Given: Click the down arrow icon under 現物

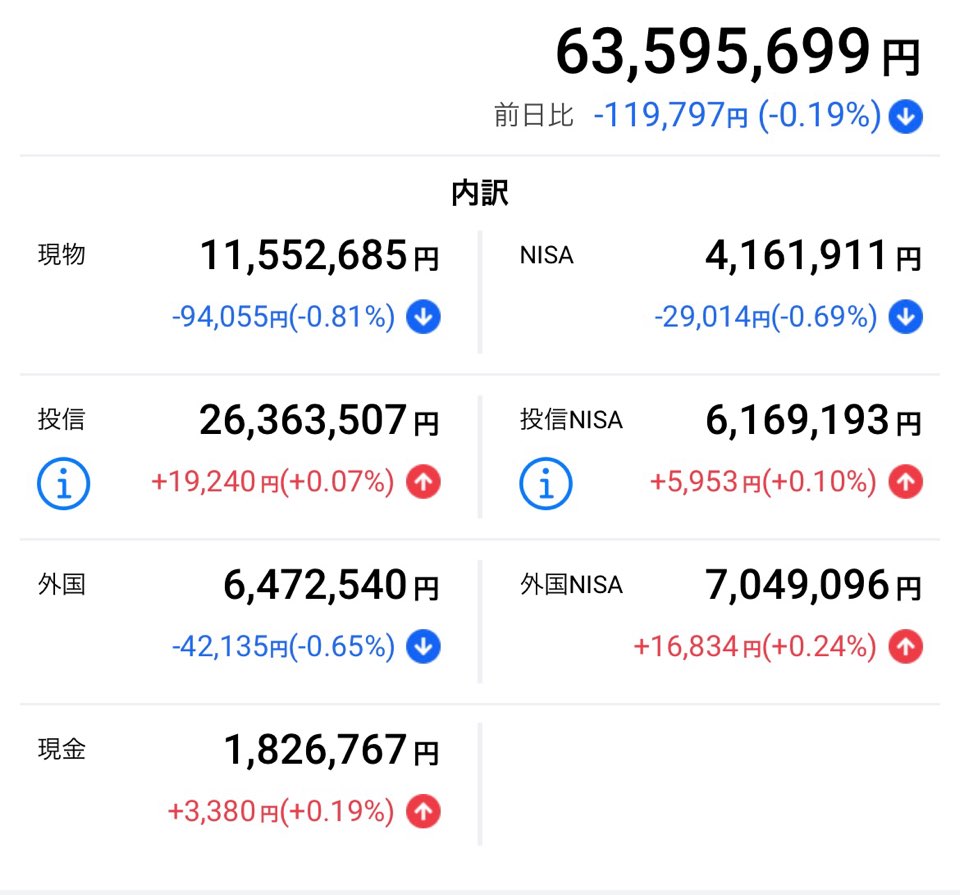Looking at the screenshot, I should pos(423,318).
